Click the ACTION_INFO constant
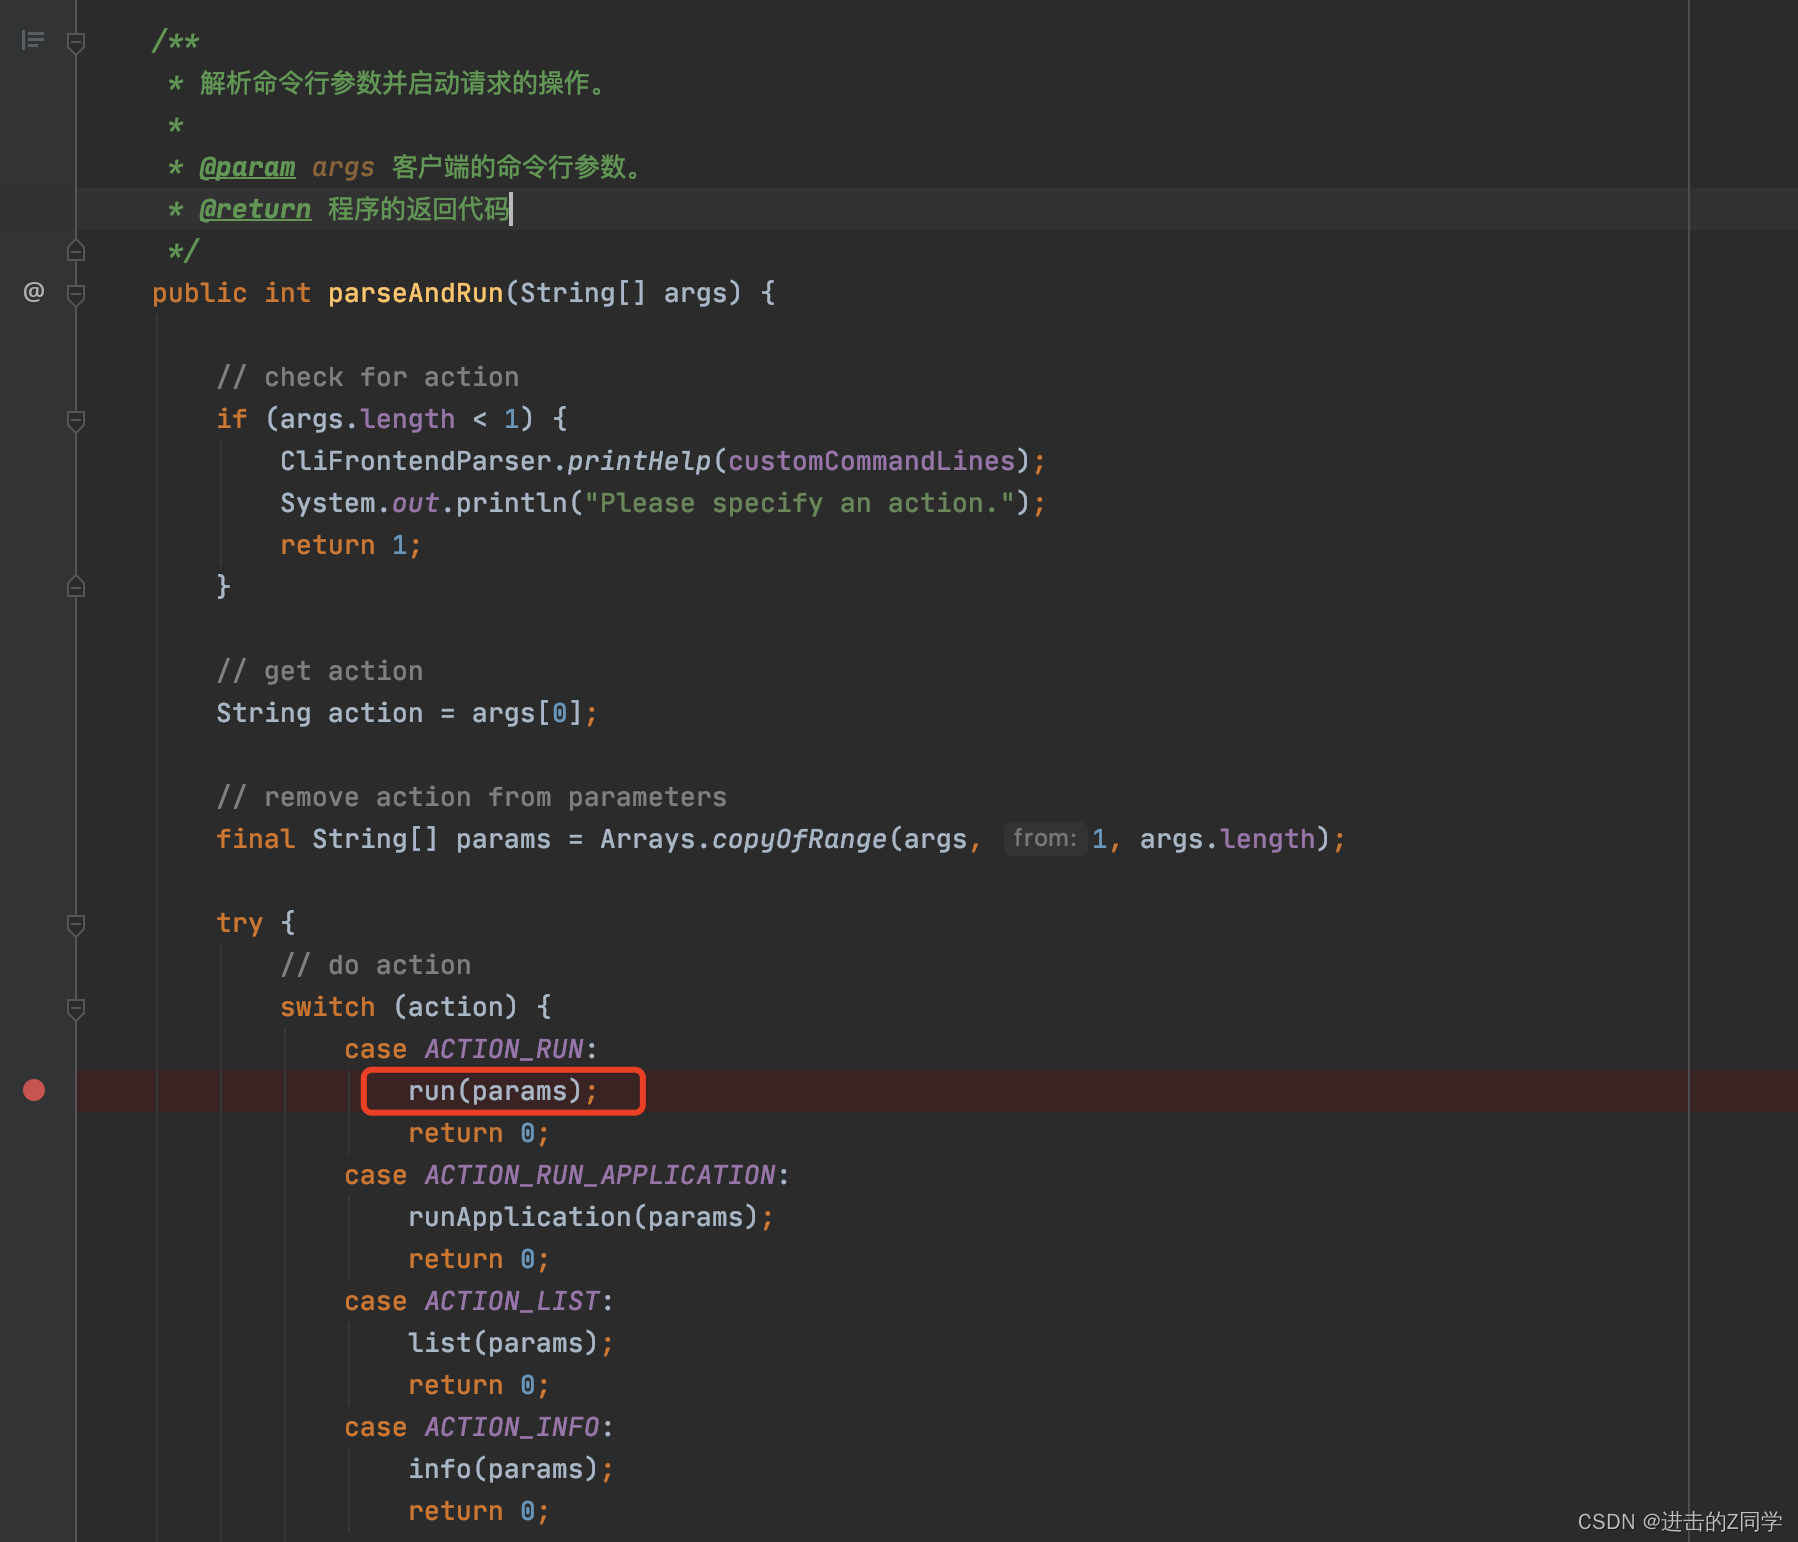 pos(512,1427)
